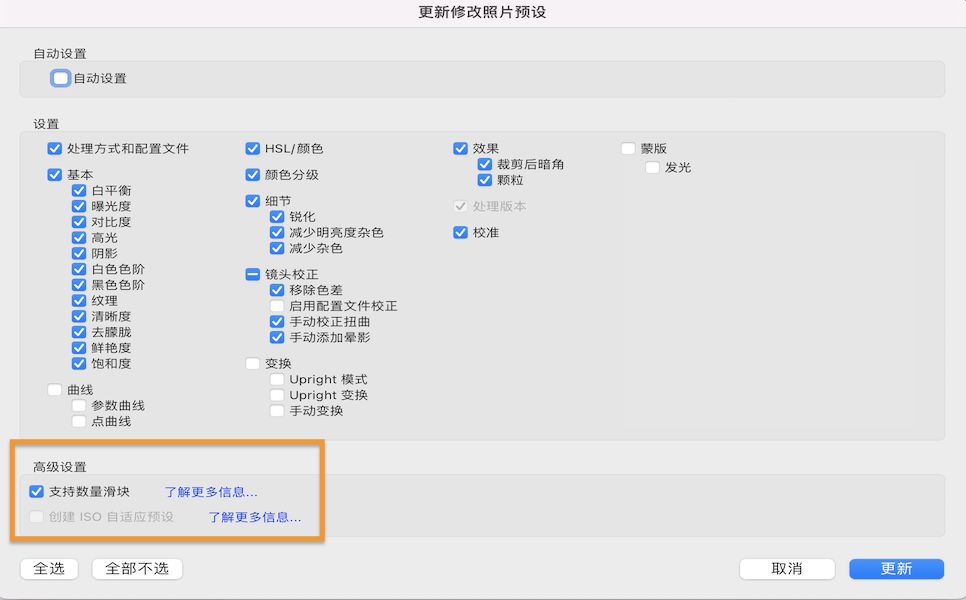966x600 pixels.
Task: Click the partially checked 镜头校正 checkbox
Action: (x=253, y=273)
